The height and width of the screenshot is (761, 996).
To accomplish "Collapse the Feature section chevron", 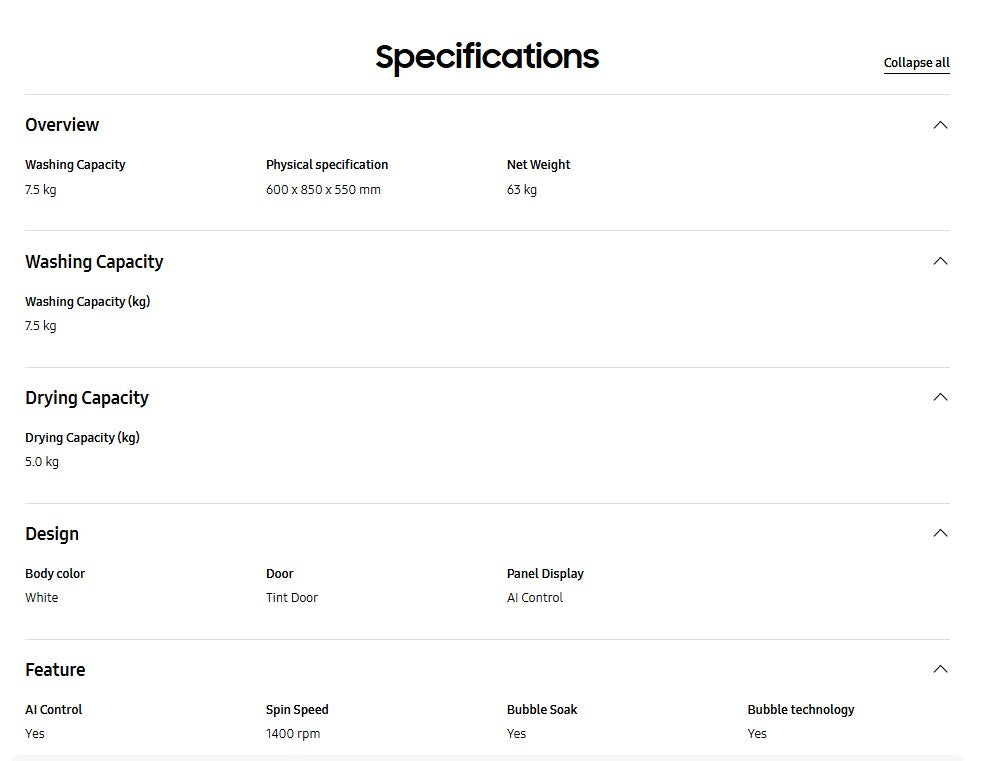I will pos(939,669).
